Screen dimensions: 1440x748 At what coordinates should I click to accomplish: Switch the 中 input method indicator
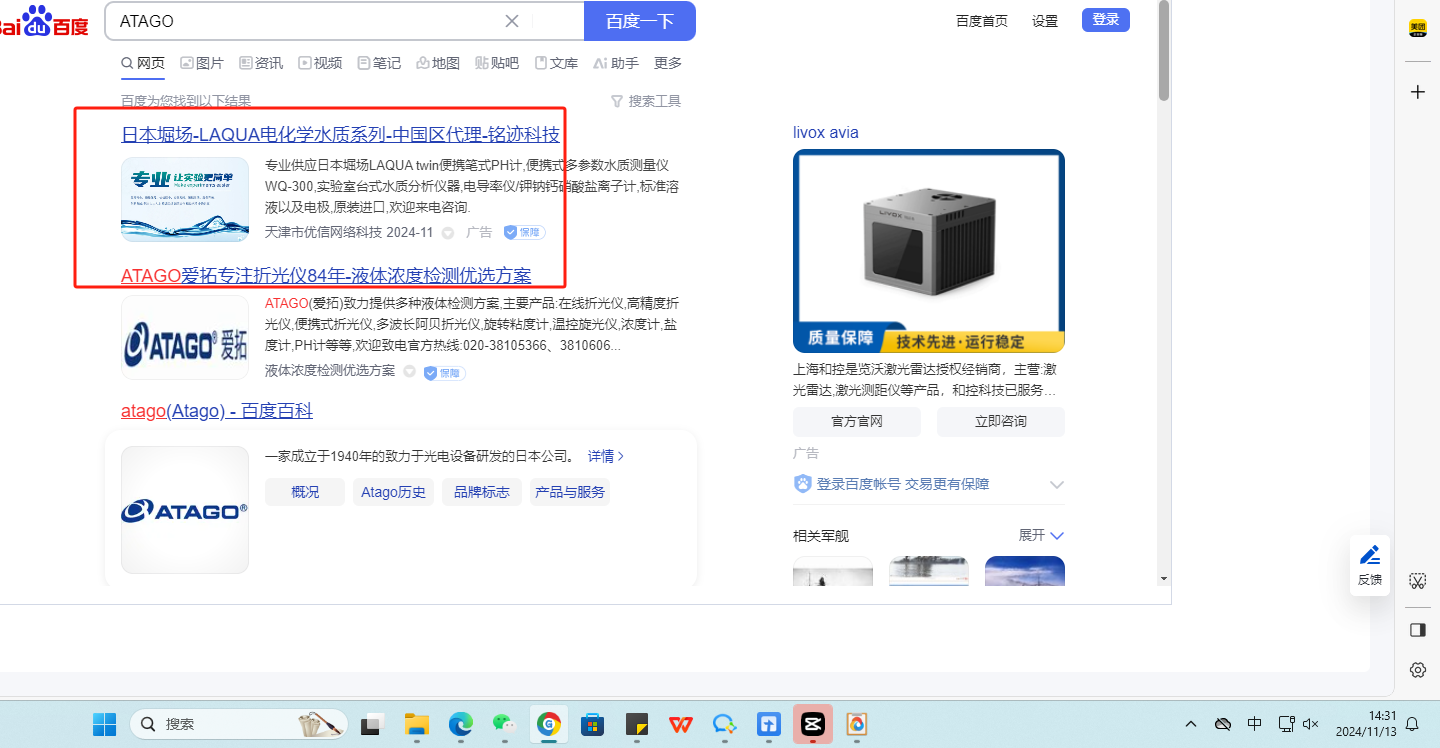tap(1254, 724)
